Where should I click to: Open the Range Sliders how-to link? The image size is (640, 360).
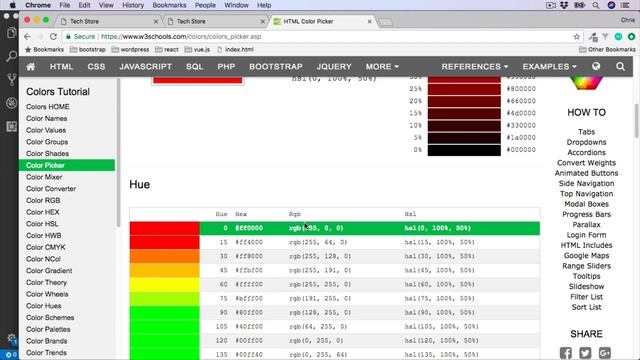point(586,266)
